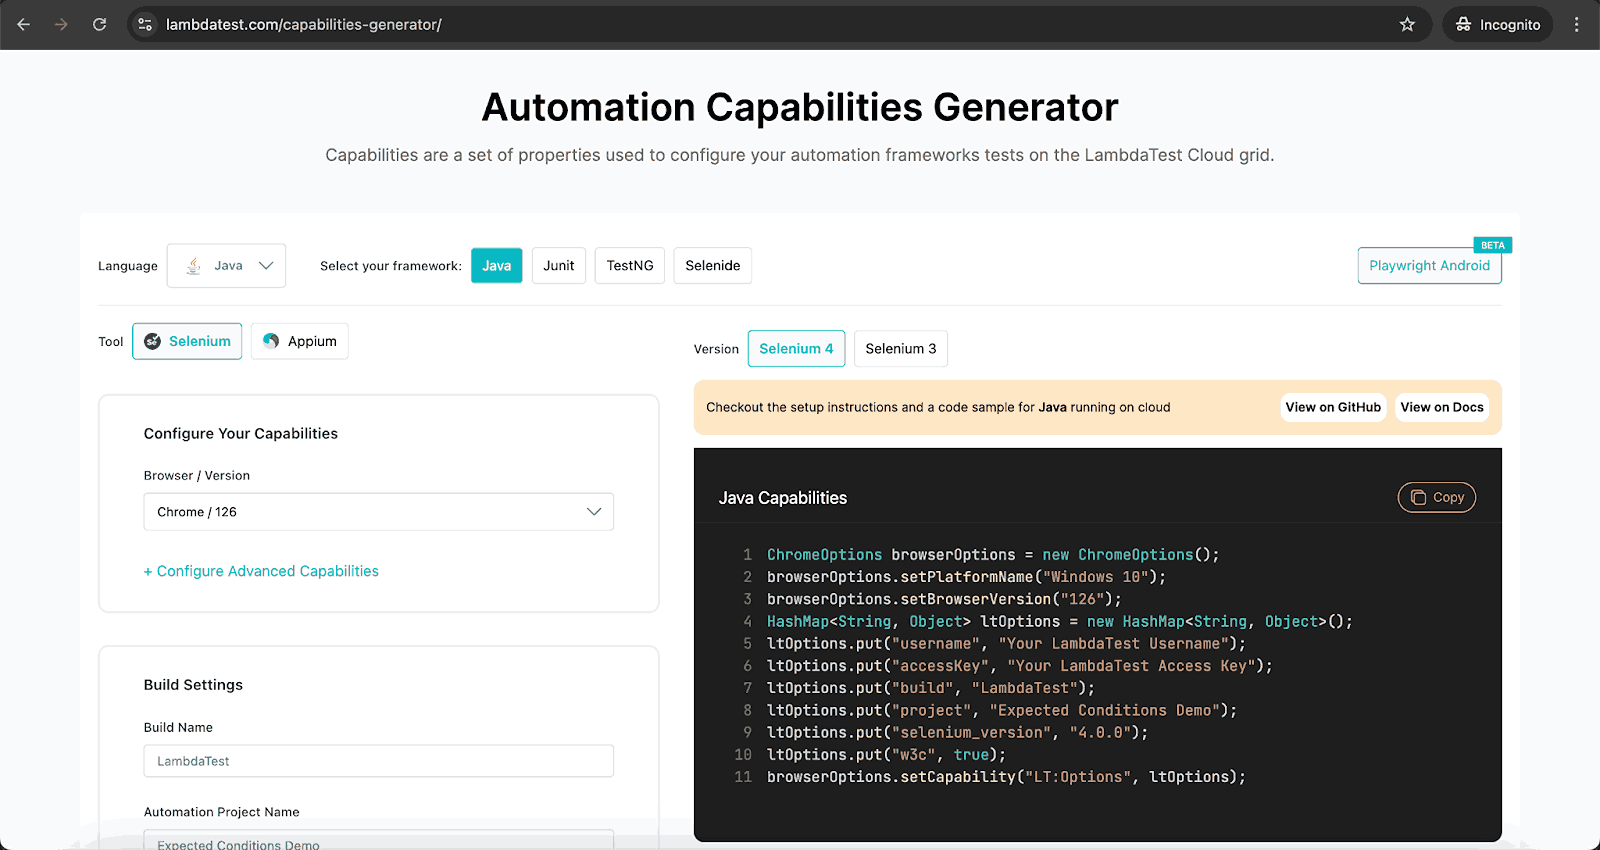
Task: Select the Selenium tool option
Action: [x=187, y=341]
